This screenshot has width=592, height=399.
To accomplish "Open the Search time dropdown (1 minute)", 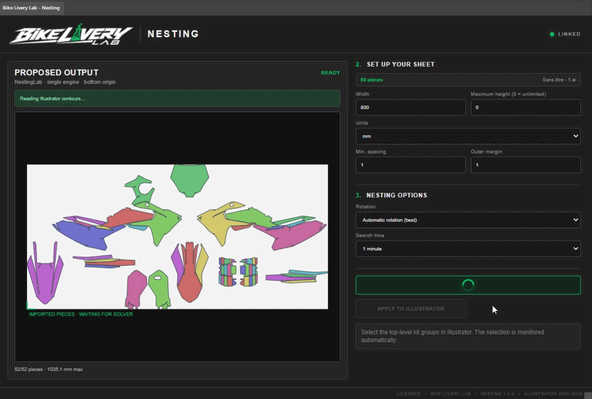I will pos(468,249).
